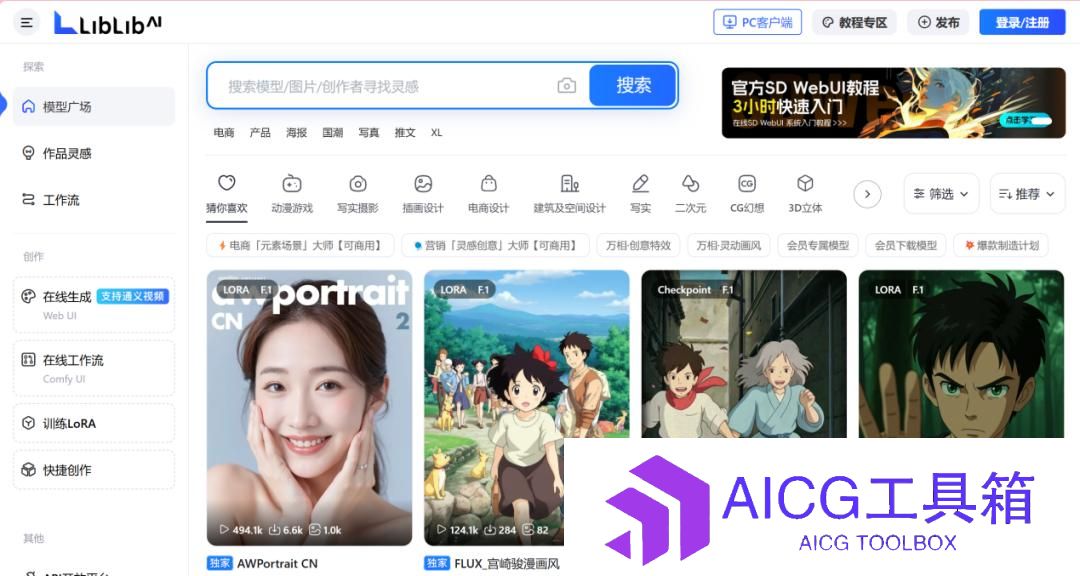Viewport: 1080px width, 576px height.
Task: Click the camera image-search icon
Action: coord(566,85)
